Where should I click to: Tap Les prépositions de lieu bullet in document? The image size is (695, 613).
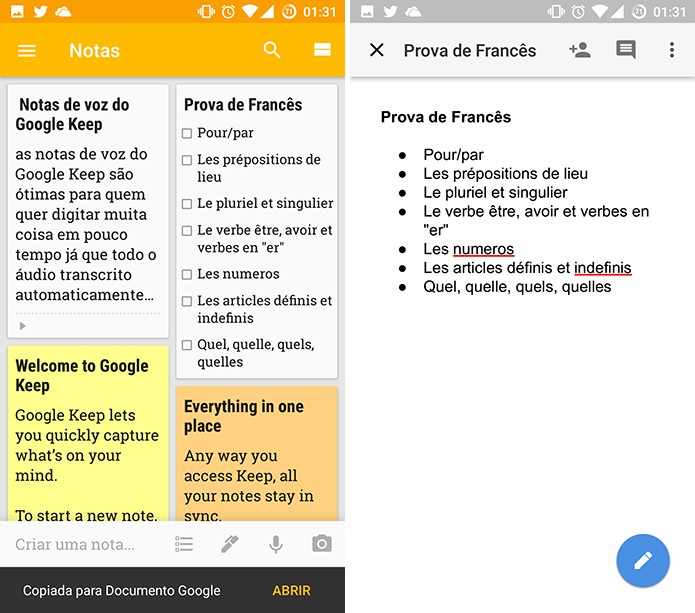point(505,173)
